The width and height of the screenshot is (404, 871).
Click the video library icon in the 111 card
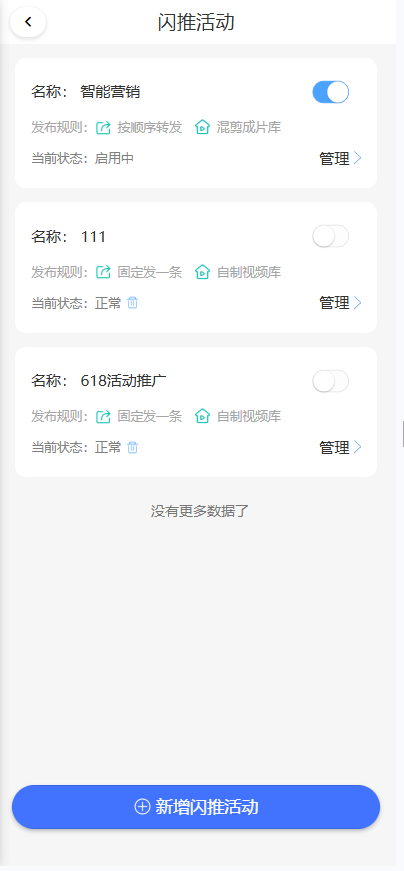(203, 272)
